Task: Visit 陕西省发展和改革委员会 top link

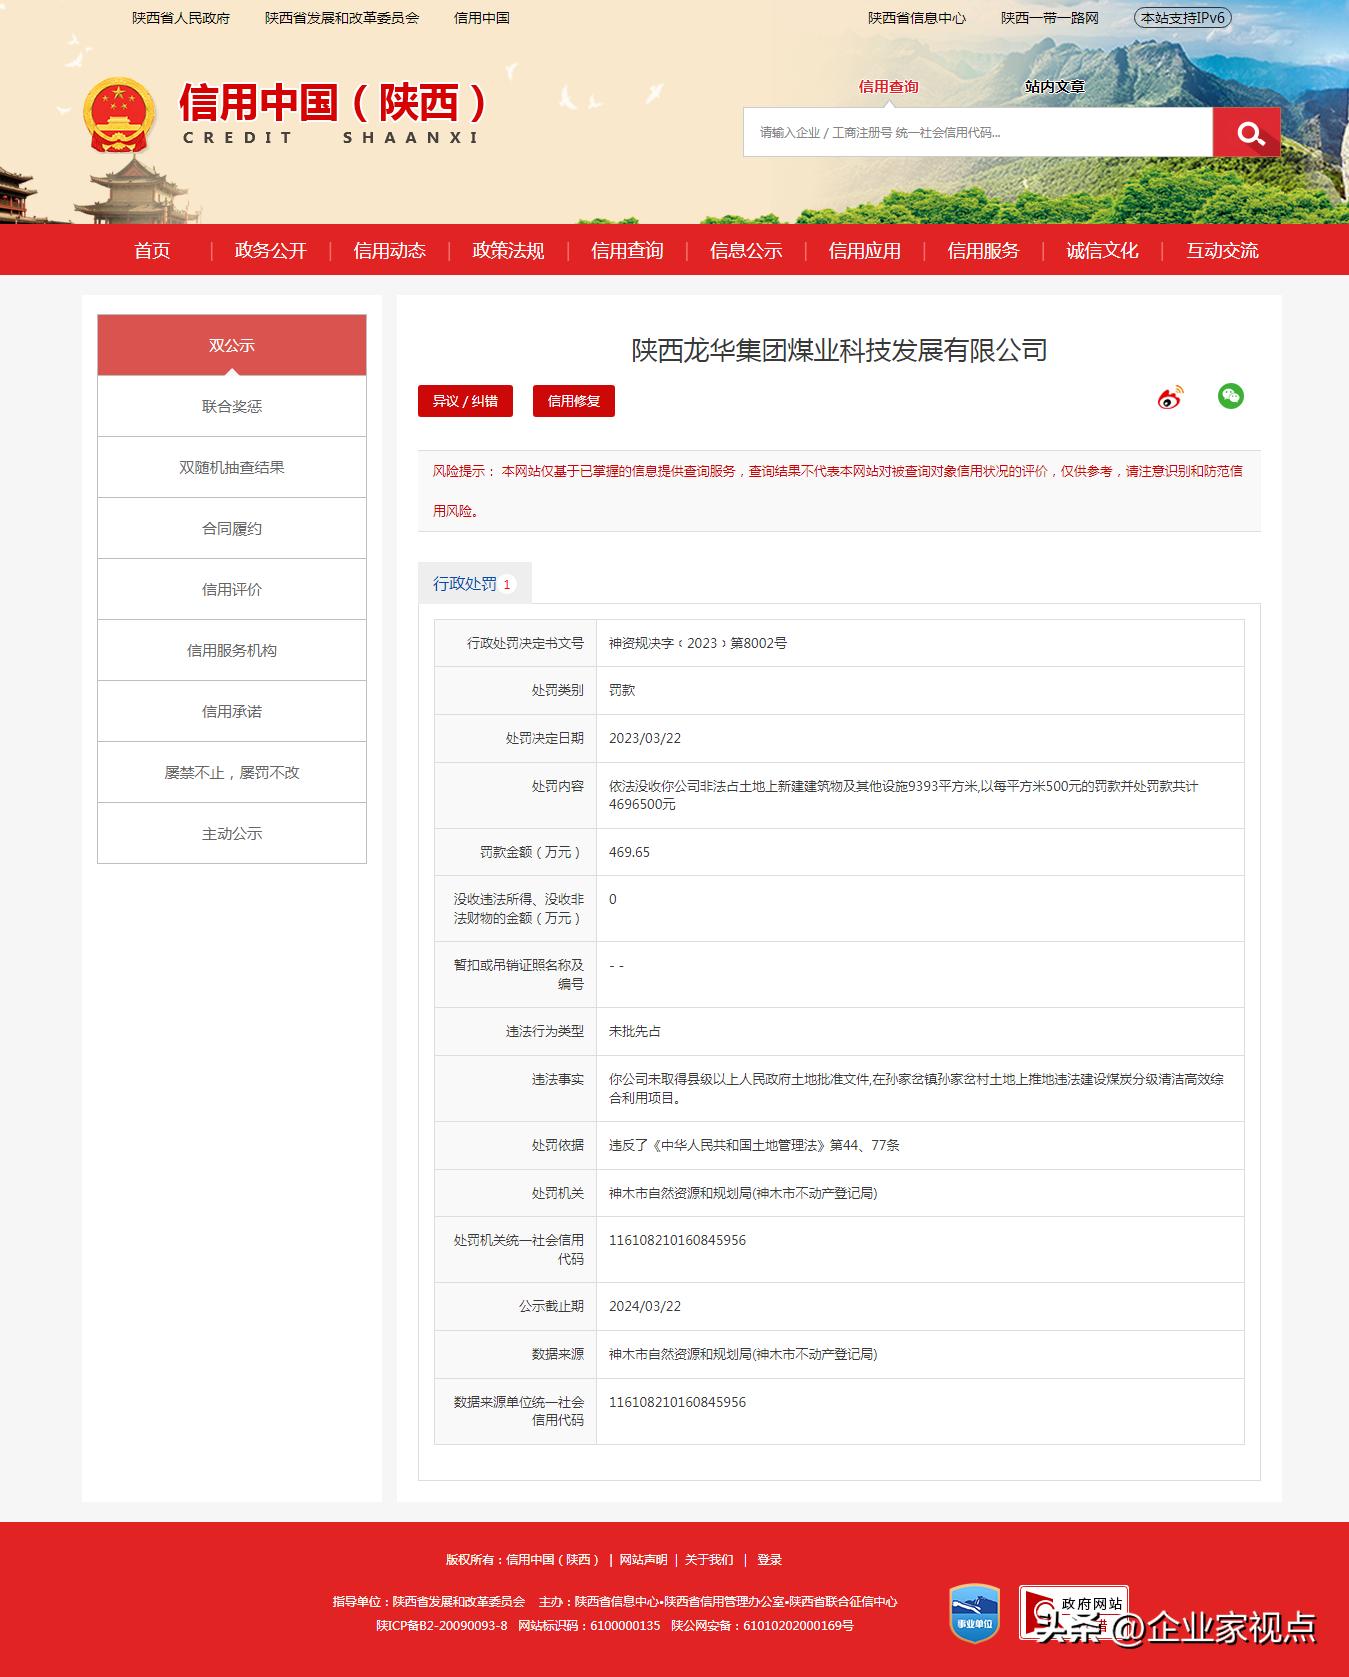Action: click(x=342, y=18)
